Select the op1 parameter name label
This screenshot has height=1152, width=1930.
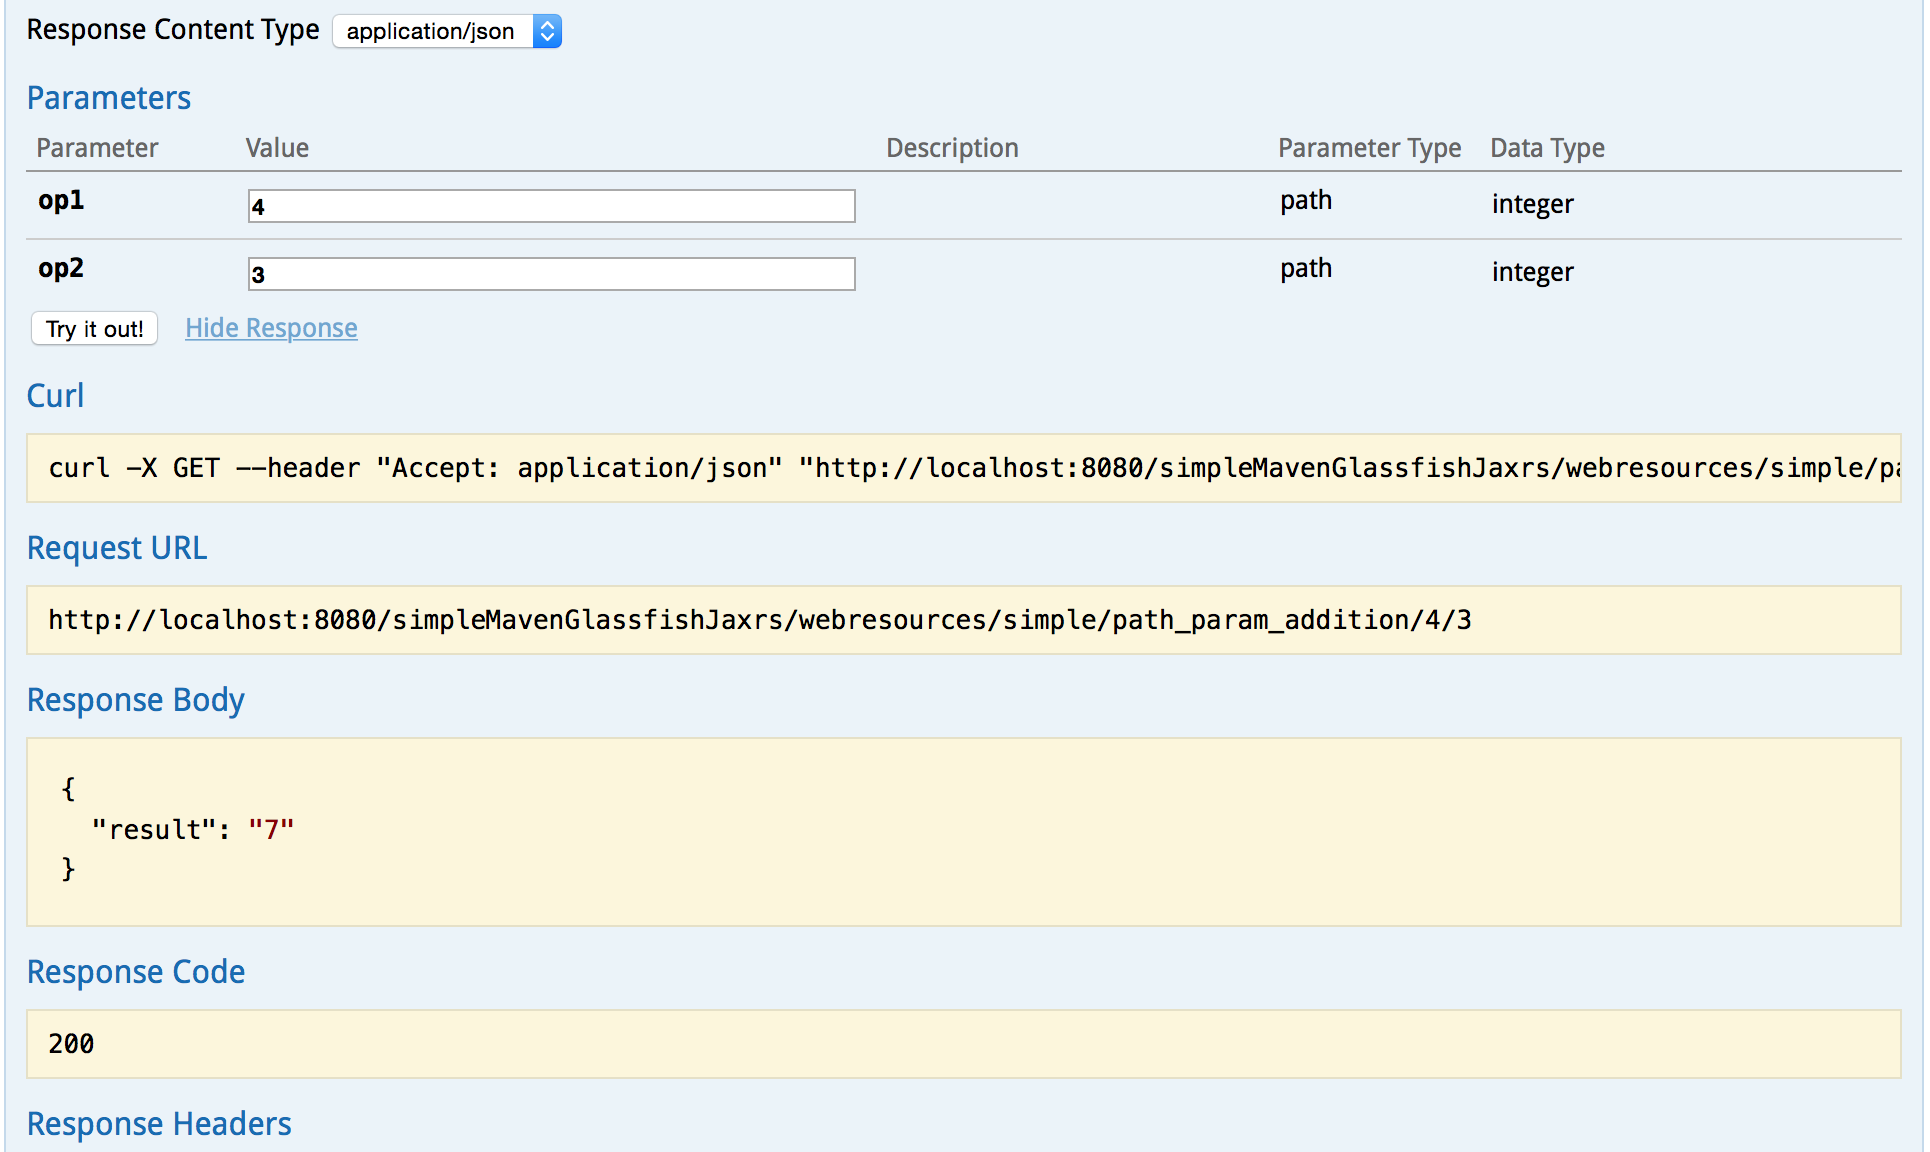(61, 200)
